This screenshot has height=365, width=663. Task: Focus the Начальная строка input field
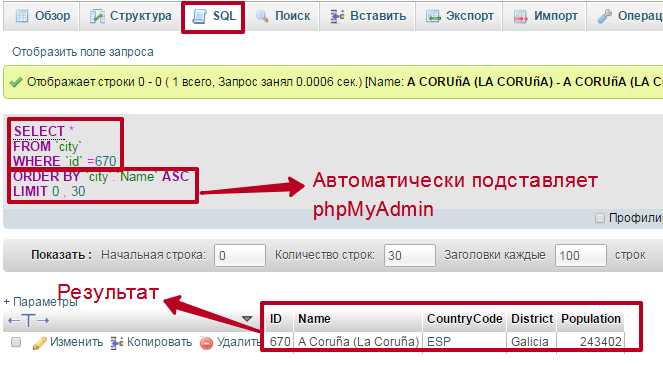240,255
